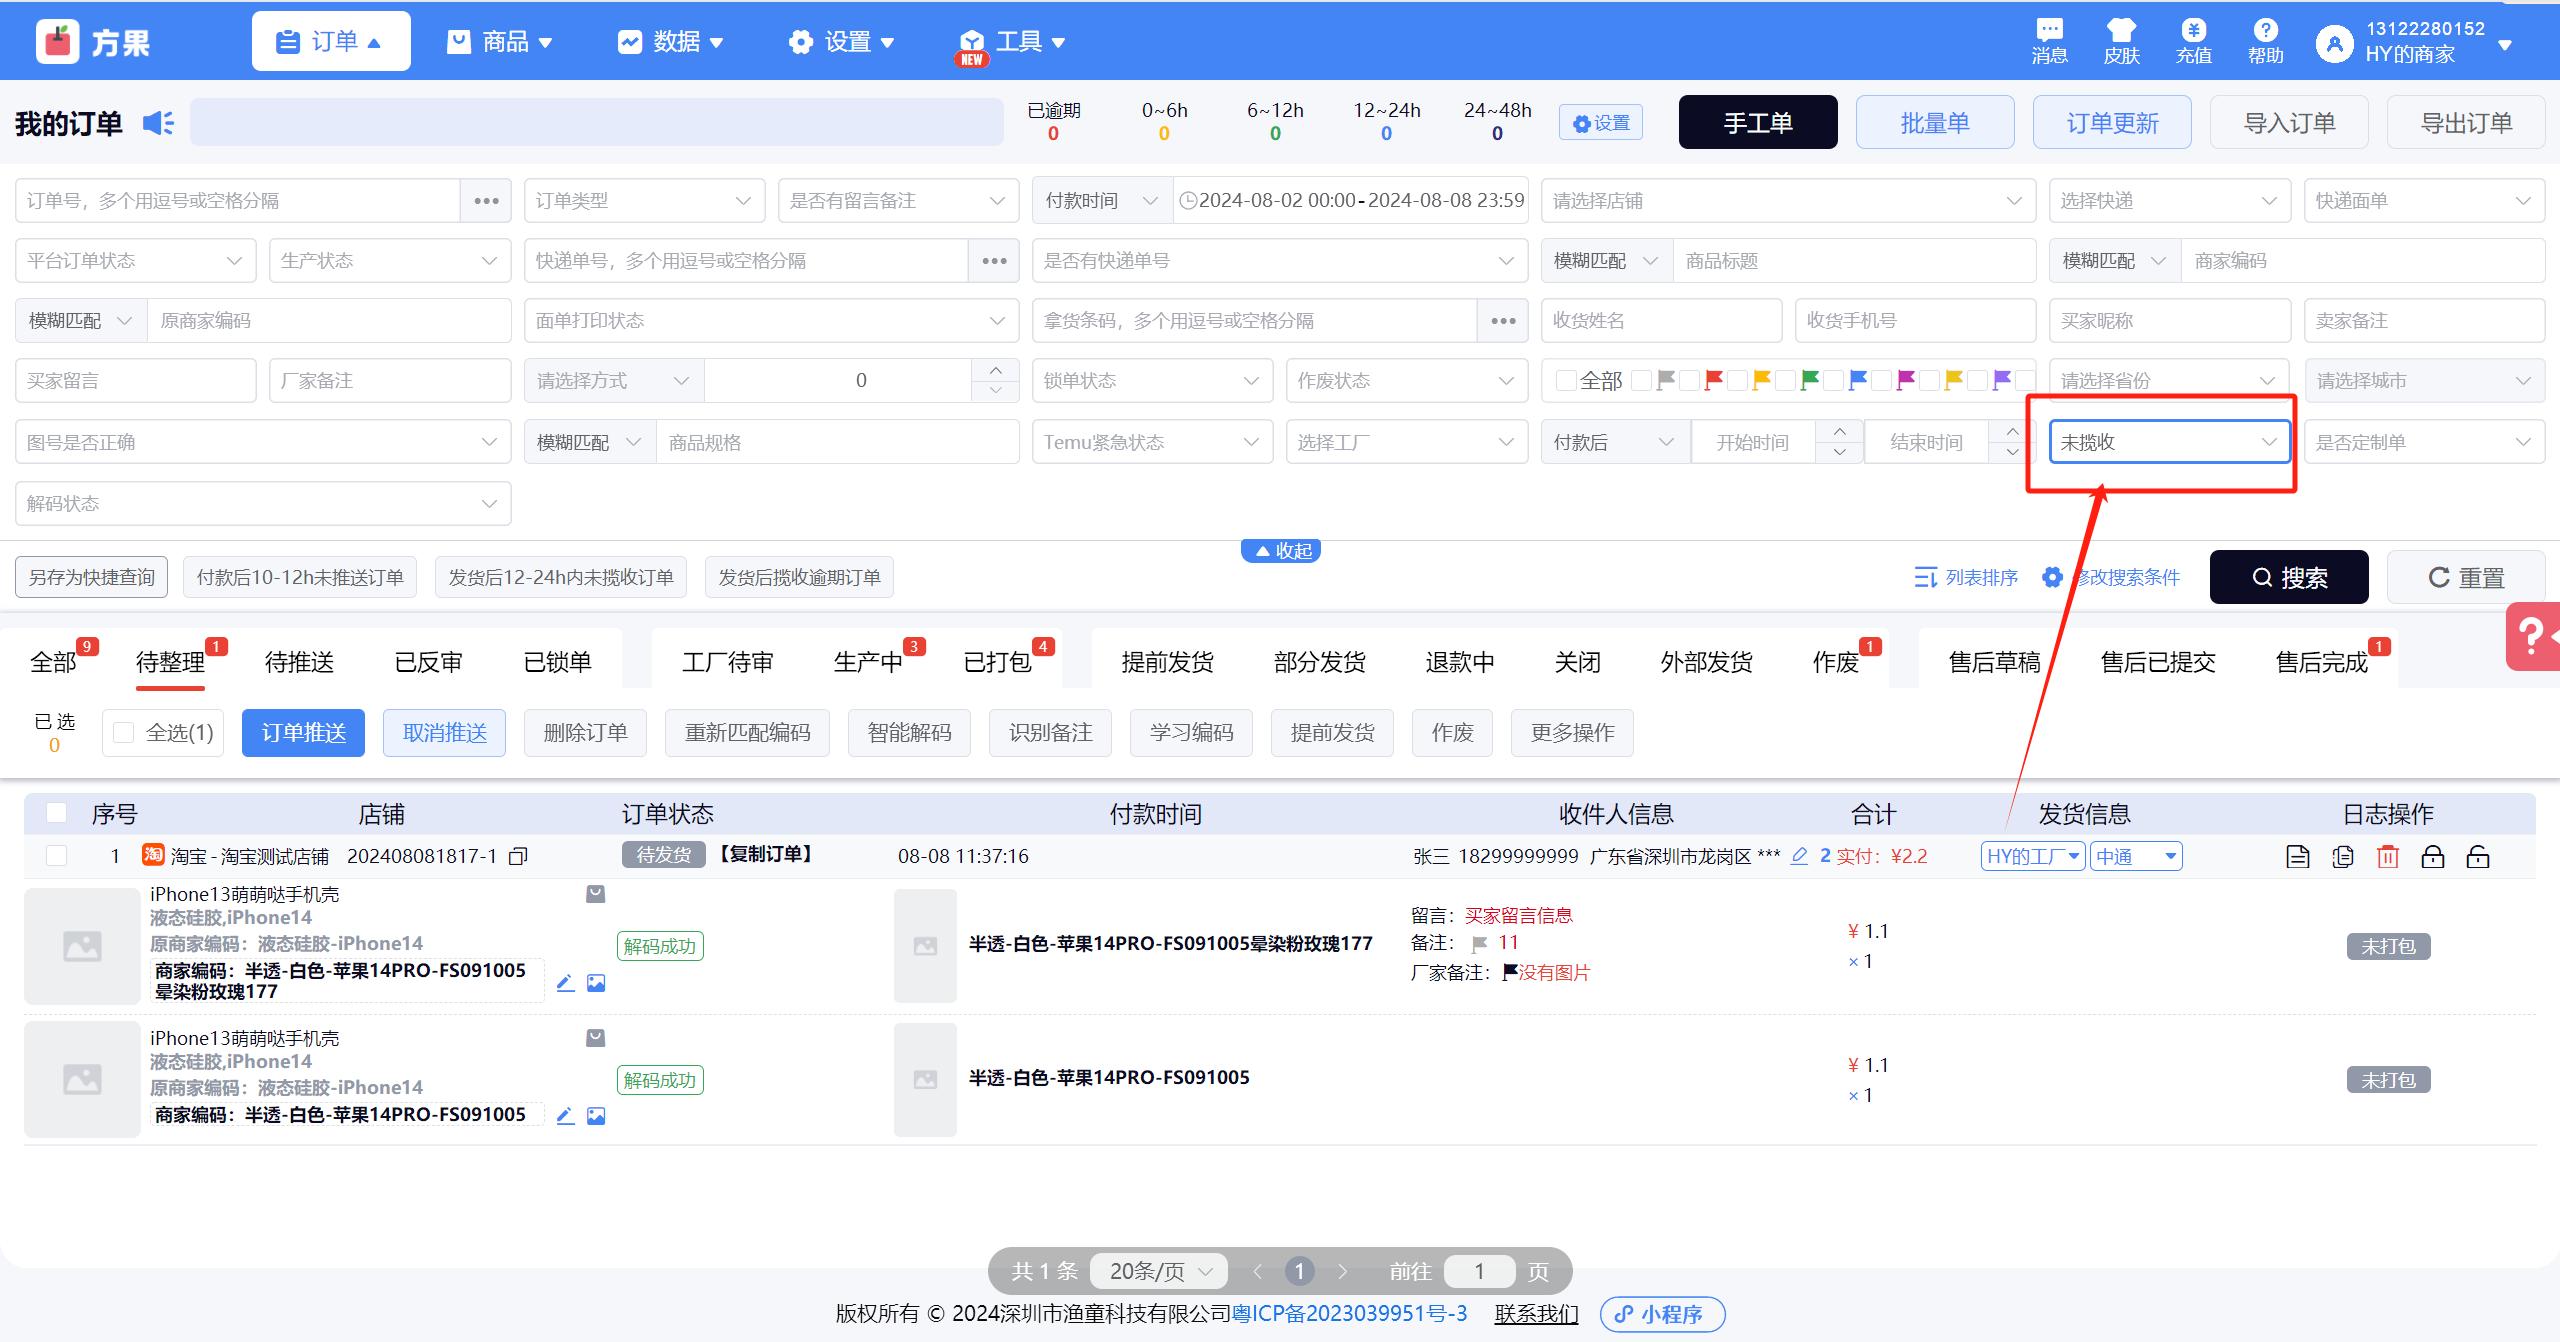
Task: Click the pencil icon next to the recipient address
Action: (x=1799, y=856)
